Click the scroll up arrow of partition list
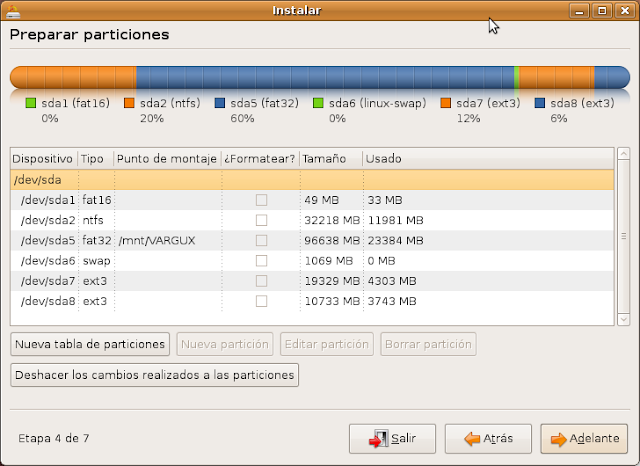The image size is (640, 466). point(623,154)
